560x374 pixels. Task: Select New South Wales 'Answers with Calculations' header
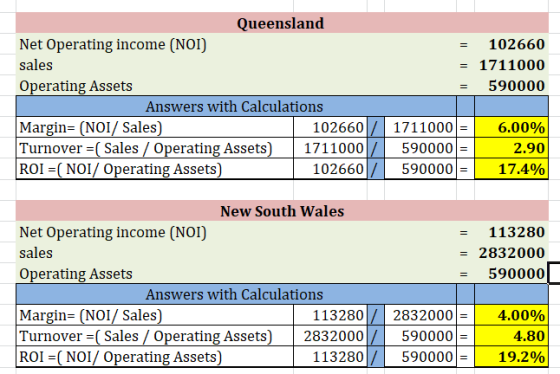[236, 294]
